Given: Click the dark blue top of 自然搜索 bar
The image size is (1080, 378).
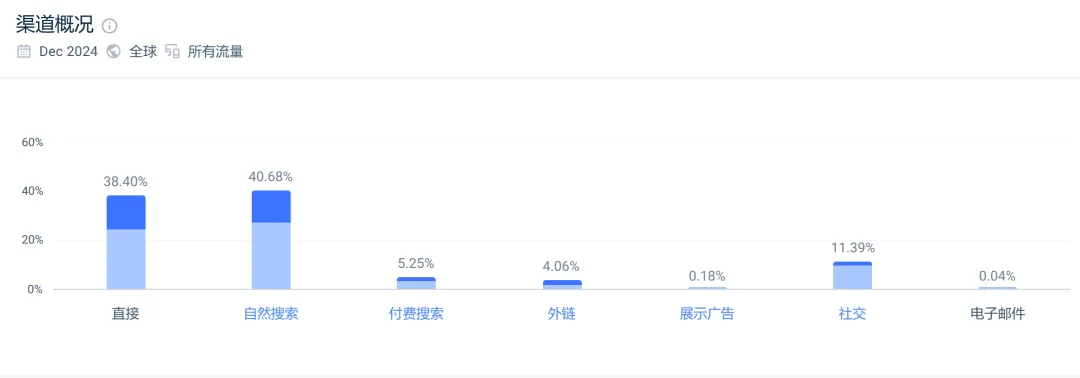Looking at the screenshot, I should [x=271, y=207].
